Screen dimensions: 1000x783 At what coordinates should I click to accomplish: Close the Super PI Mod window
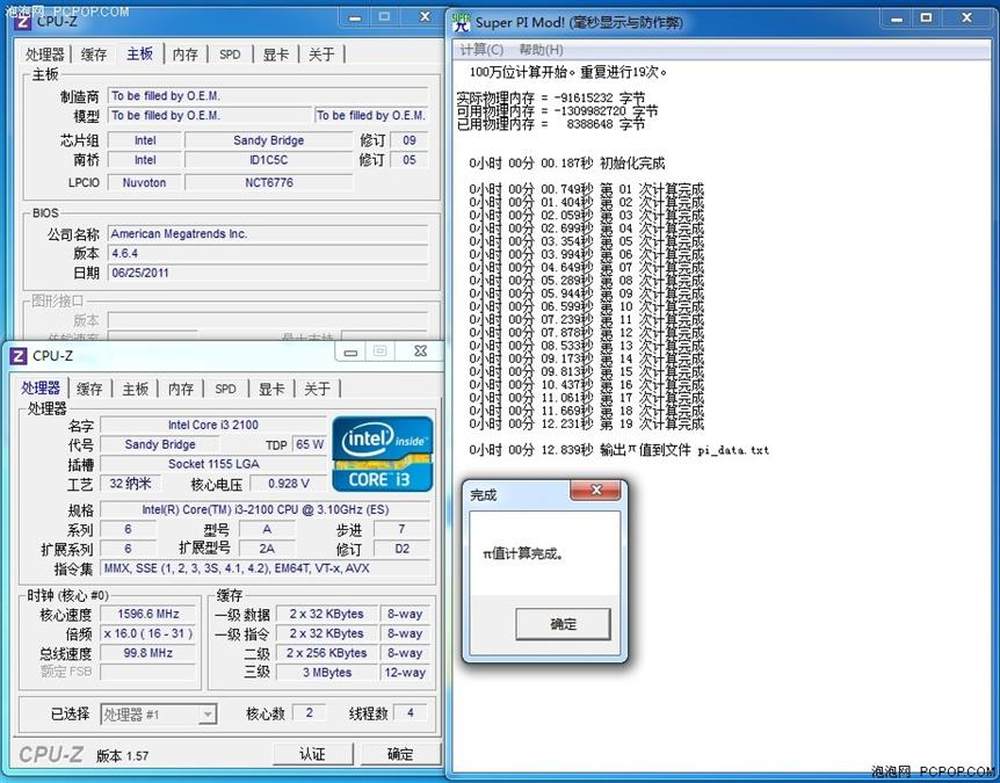[967, 18]
